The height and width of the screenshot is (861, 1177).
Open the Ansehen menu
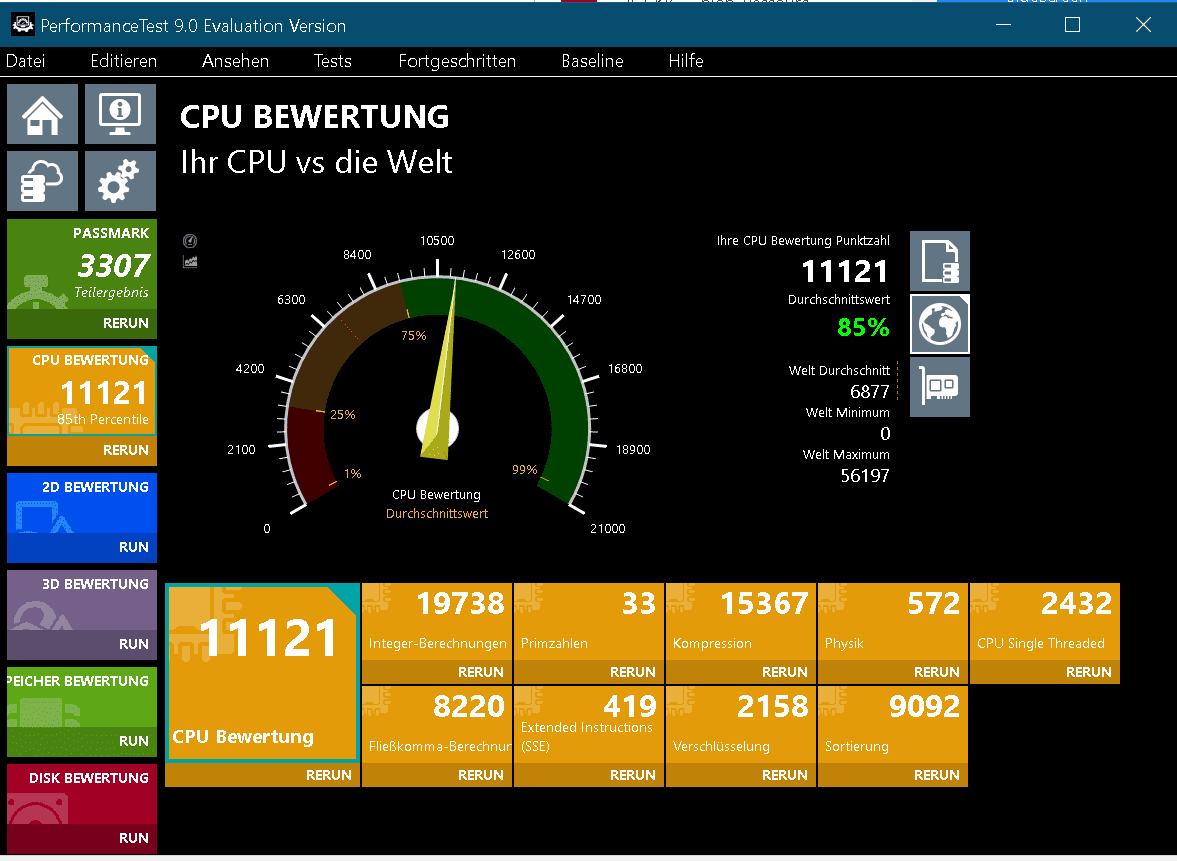[x=235, y=61]
